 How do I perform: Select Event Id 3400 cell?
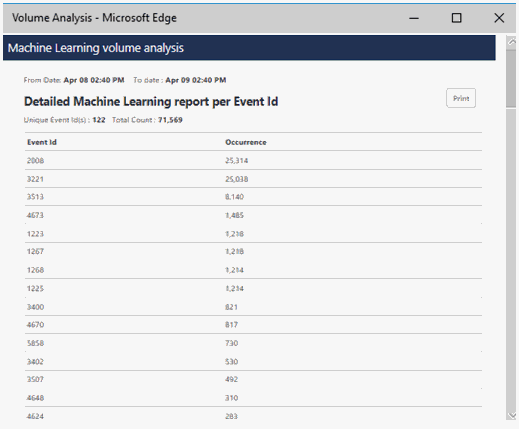(x=35, y=307)
